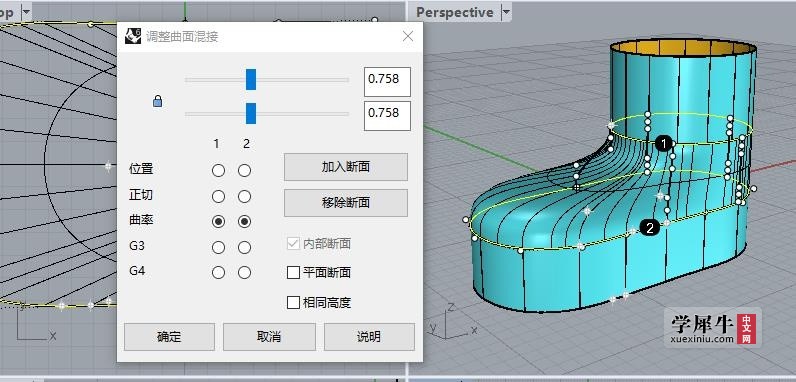Select 曲率 radio for edge 2
Viewport: 796px width, 382px height.
pyautogui.click(x=245, y=221)
